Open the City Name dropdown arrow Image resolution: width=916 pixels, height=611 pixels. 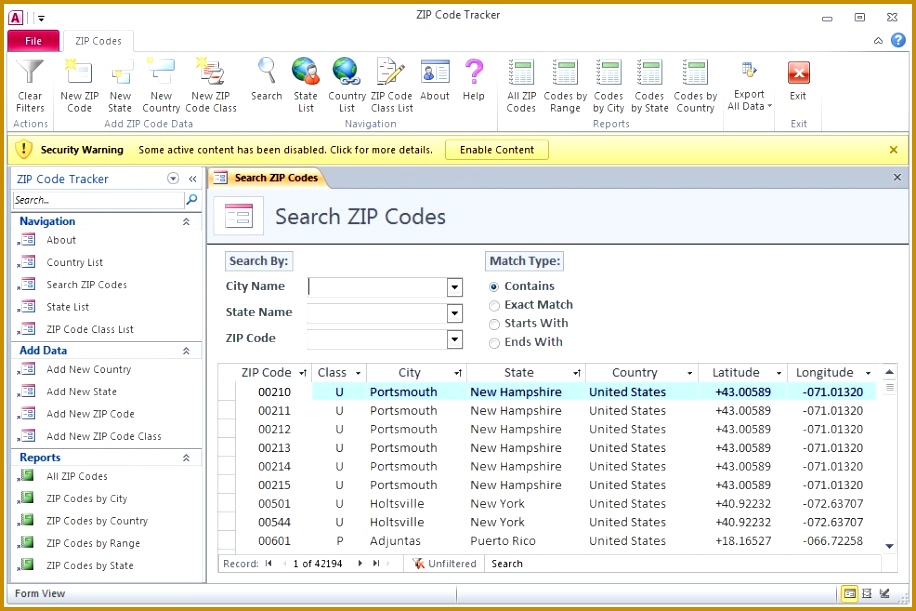click(x=454, y=287)
